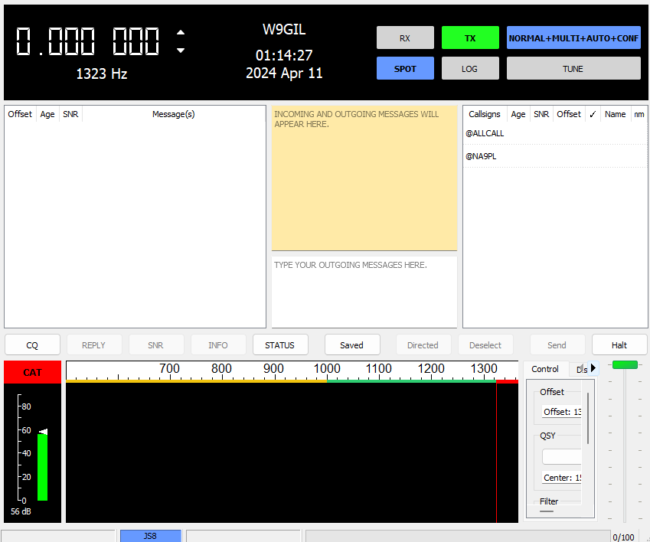Toggle the SPOT button
The height and width of the screenshot is (542, 650).
pos(405,69)
